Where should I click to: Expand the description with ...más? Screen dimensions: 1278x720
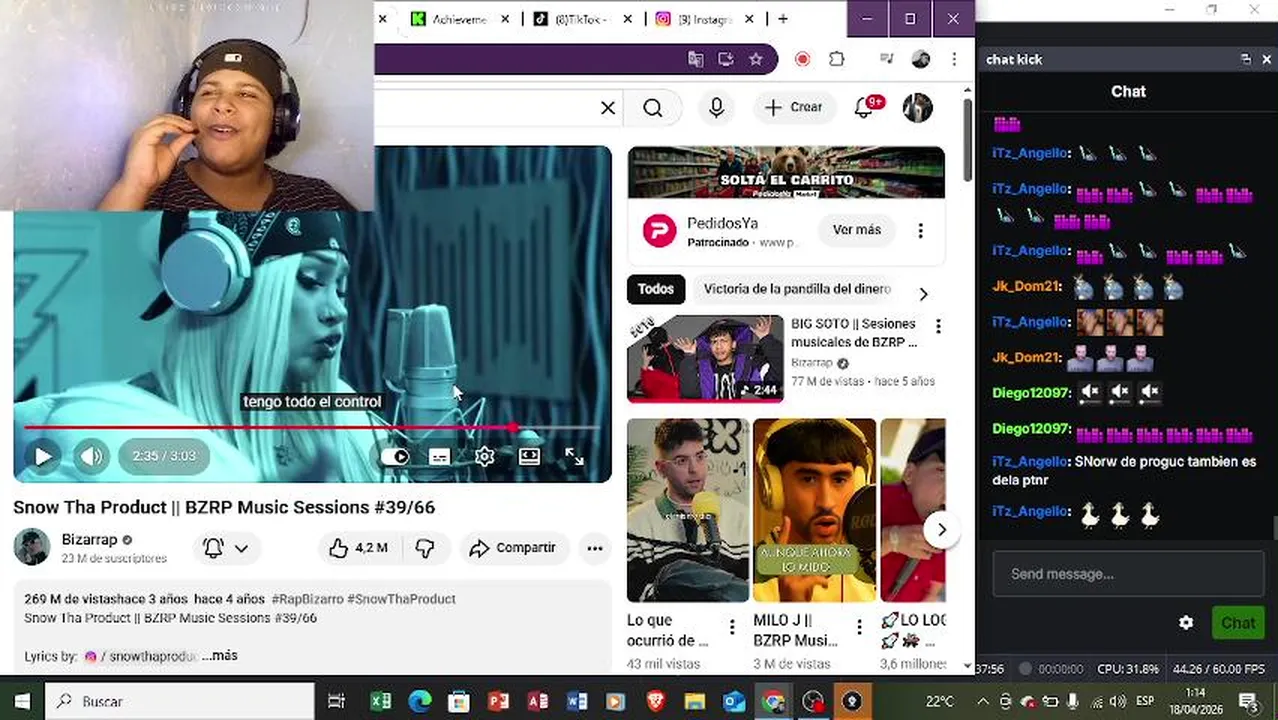pyautogui.click(x=219, y=656)
